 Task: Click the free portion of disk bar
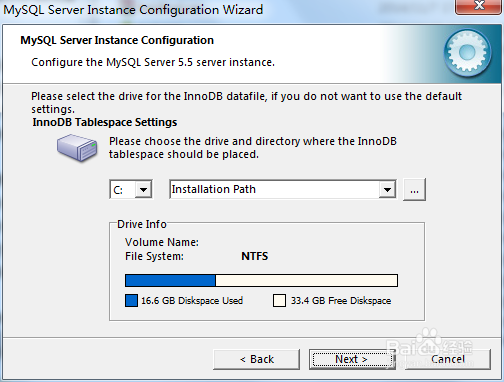click(306, 281)
